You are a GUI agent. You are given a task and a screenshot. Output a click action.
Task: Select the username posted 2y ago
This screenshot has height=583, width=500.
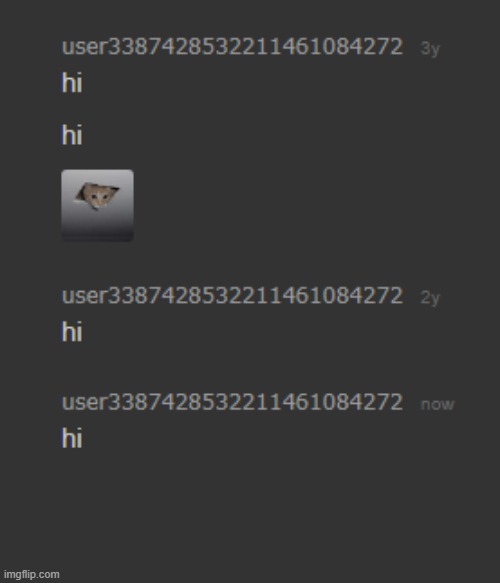(x=232, y=296)
